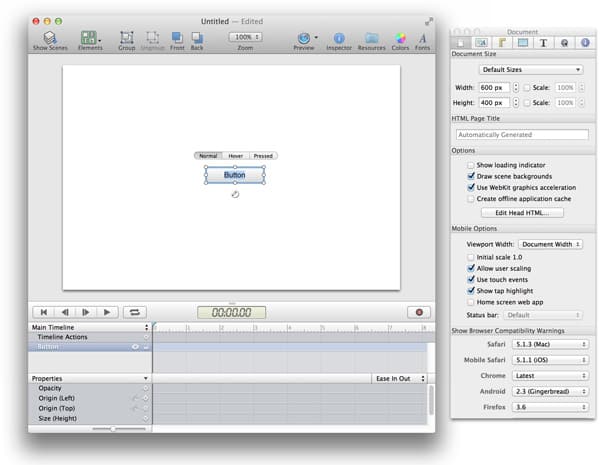The width and height of the screenshot is (600, 465).
Task: Click the timeline zoom slider
Action: (112, 428)
